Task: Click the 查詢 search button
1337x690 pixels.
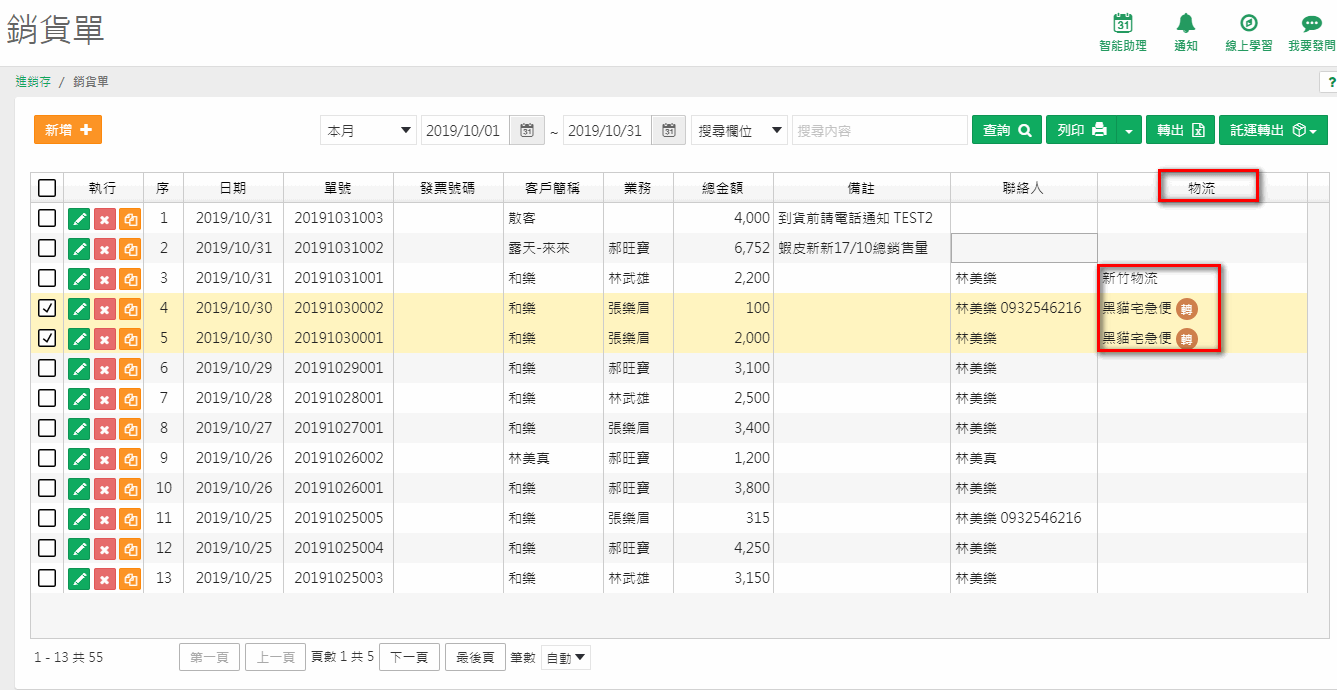Action: pos(1007,130)
